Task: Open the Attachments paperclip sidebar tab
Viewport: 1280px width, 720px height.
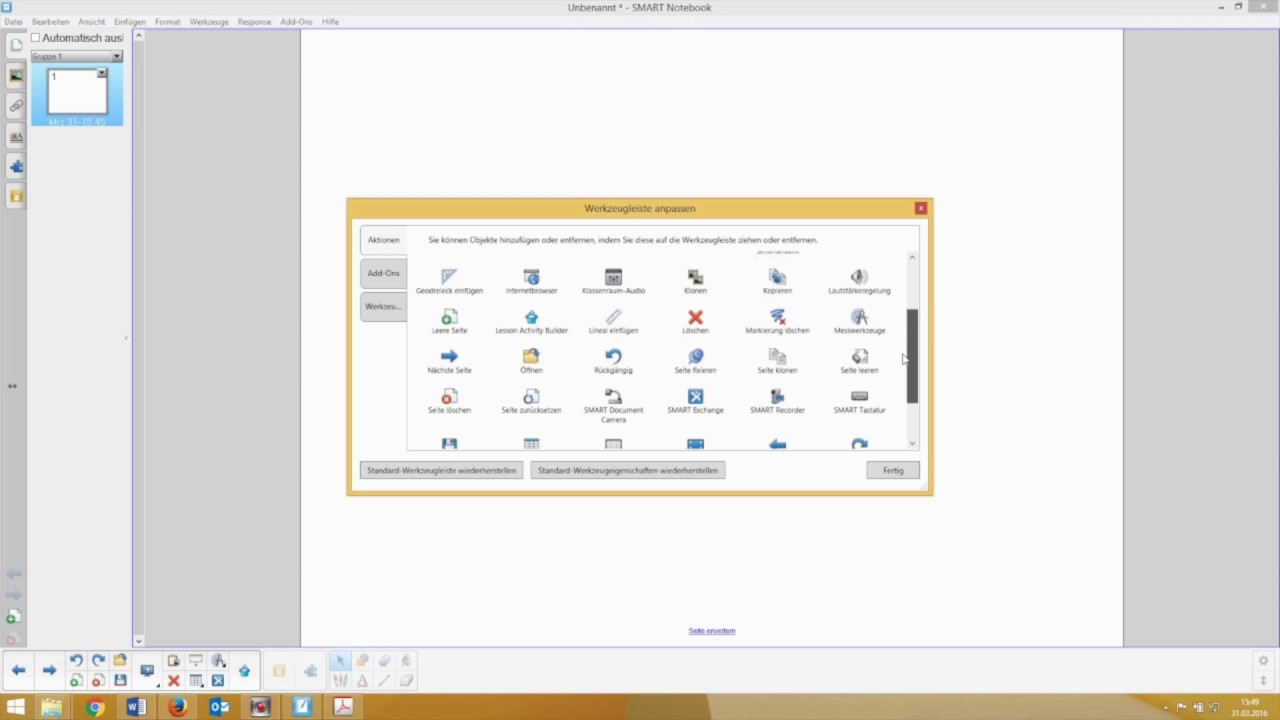Action: coord(16,105)
